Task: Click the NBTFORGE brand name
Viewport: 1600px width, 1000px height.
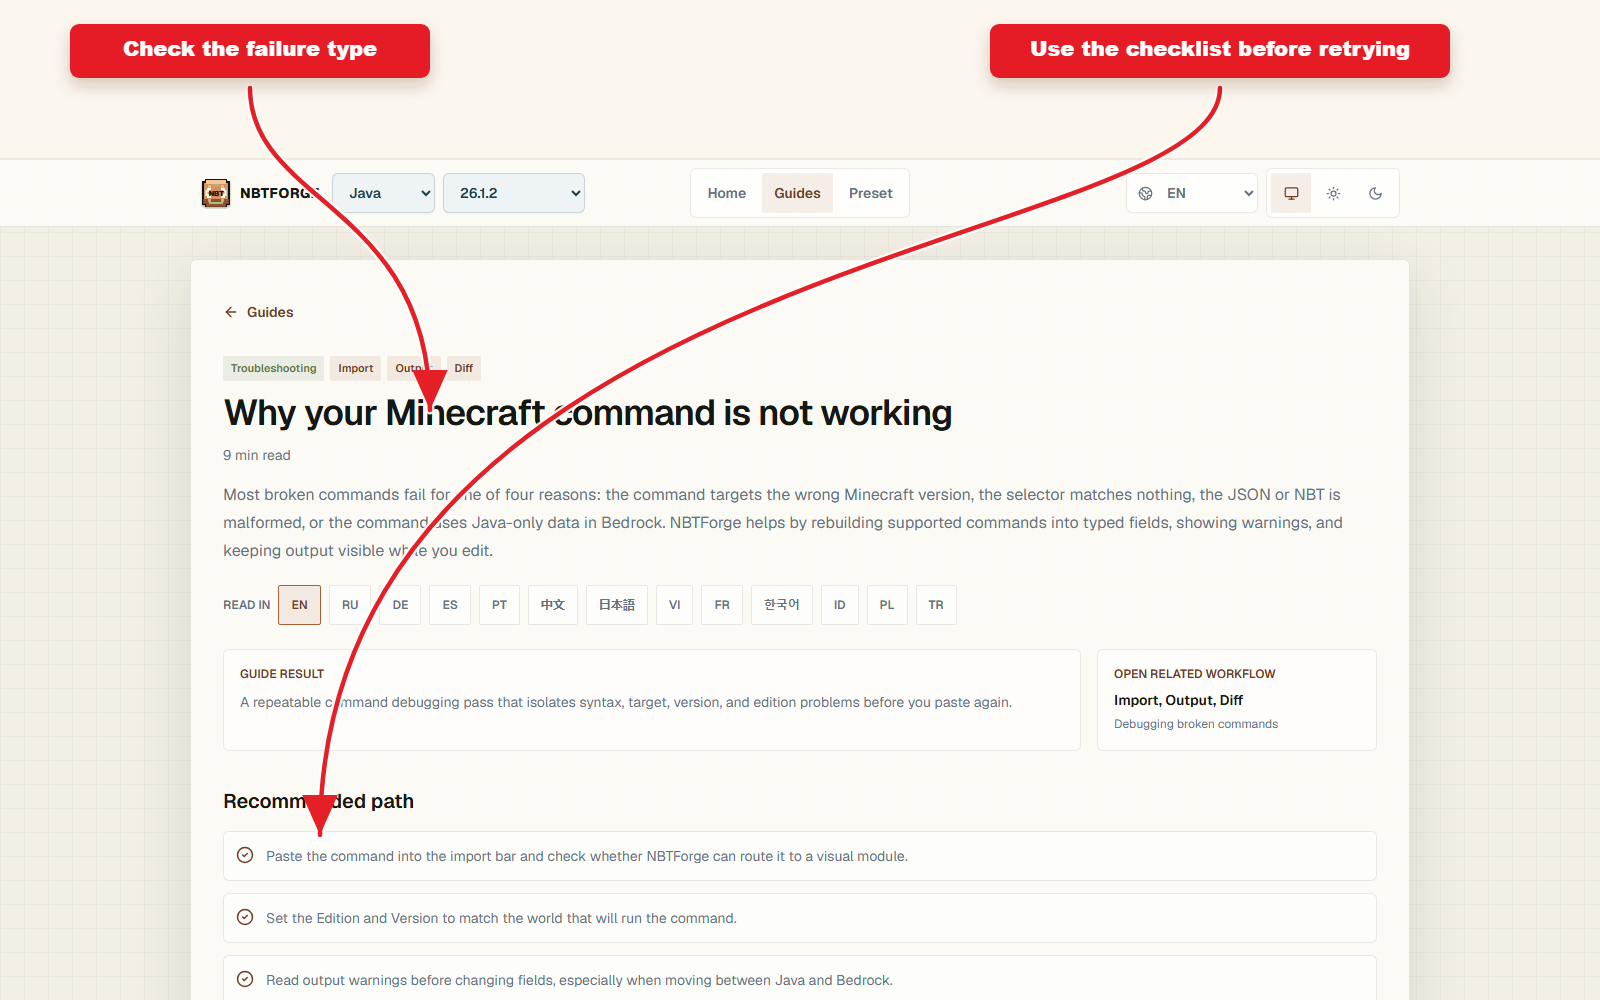Action: click(x=279, y=193)
